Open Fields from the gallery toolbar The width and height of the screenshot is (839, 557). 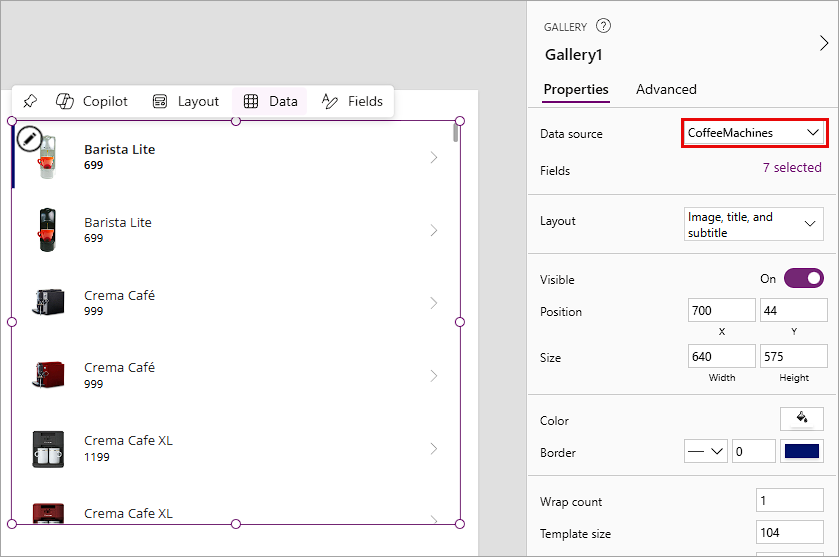click(x=352, y=101)
